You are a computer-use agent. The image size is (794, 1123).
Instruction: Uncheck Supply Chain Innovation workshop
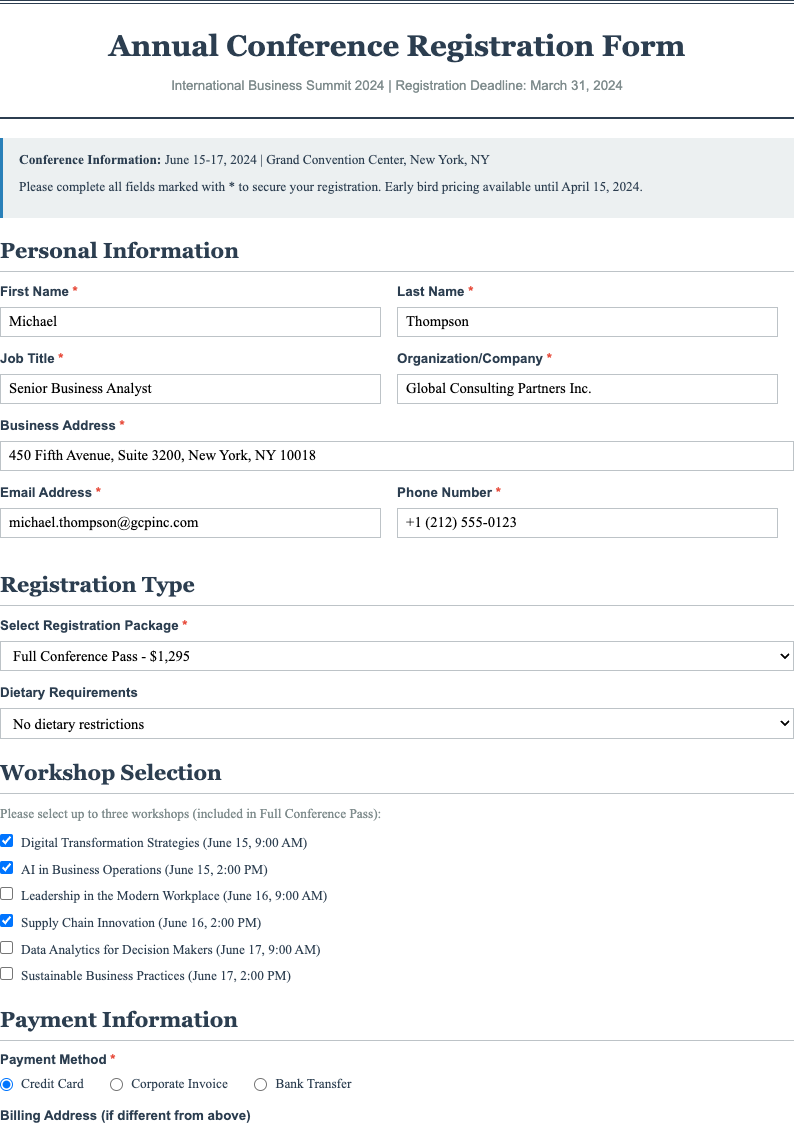tap(7, 920)
